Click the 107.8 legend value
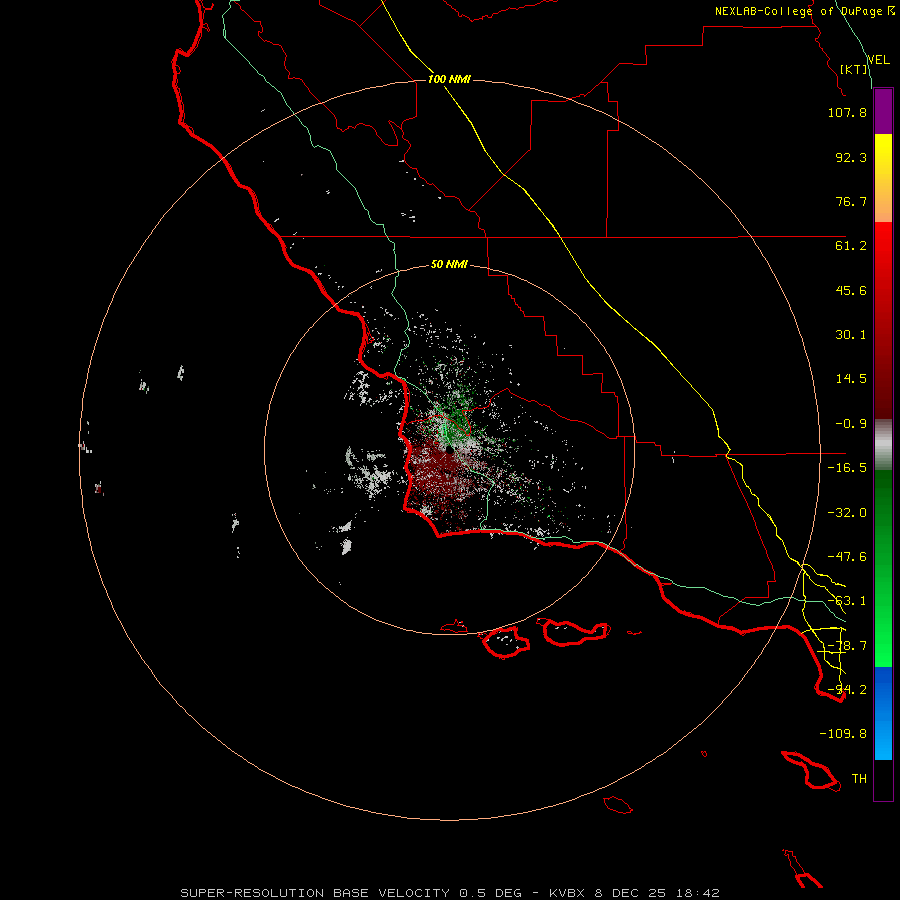The height and width of the screenshot is (900, 900). point(847,112)
